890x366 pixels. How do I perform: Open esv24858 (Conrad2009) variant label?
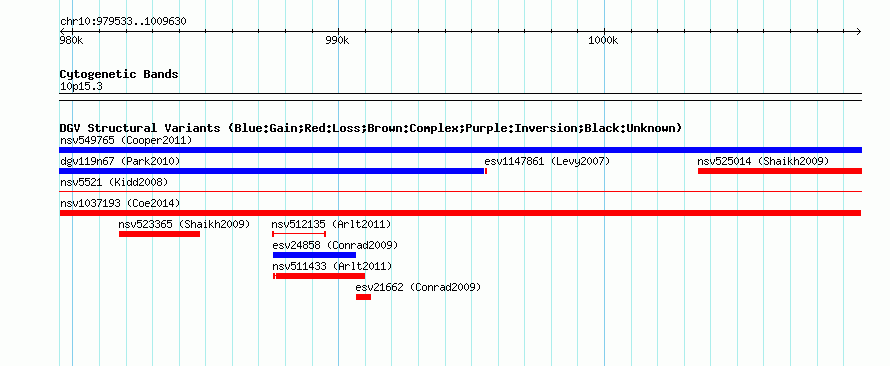point(335,245)
